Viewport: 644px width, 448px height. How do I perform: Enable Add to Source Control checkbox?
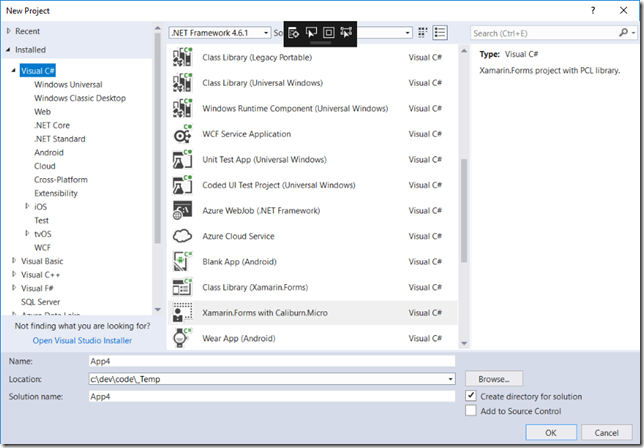[x=471, y=411]
